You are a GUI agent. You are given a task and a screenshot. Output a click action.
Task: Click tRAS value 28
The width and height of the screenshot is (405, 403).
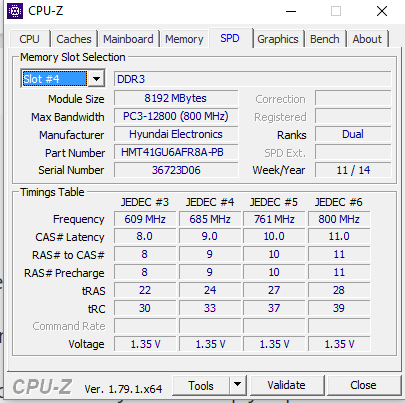coord(339,290)
